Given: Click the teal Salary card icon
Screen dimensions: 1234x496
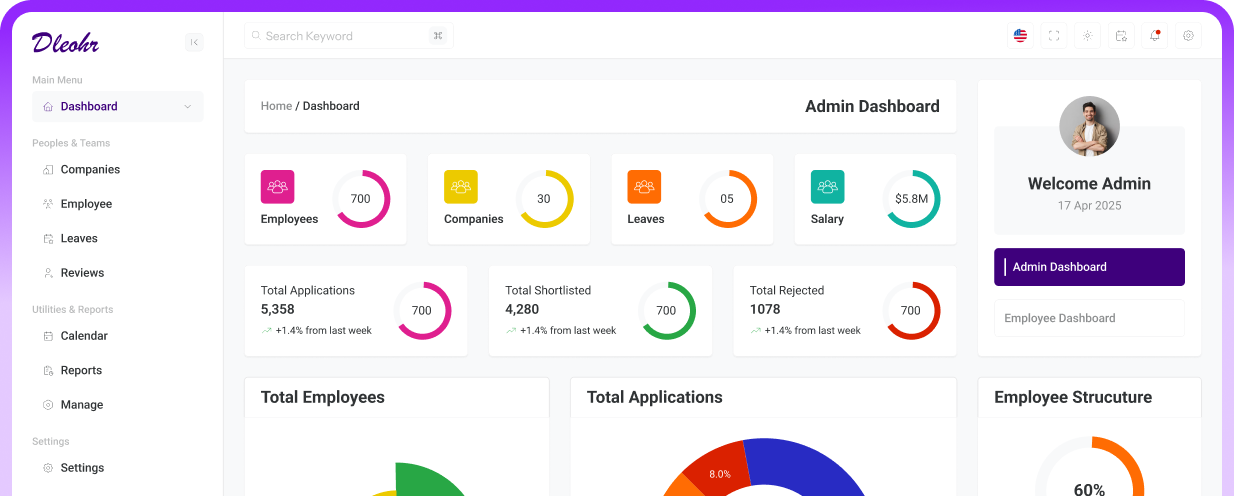Looking at the screenshot, I should (x=828, y=187).
